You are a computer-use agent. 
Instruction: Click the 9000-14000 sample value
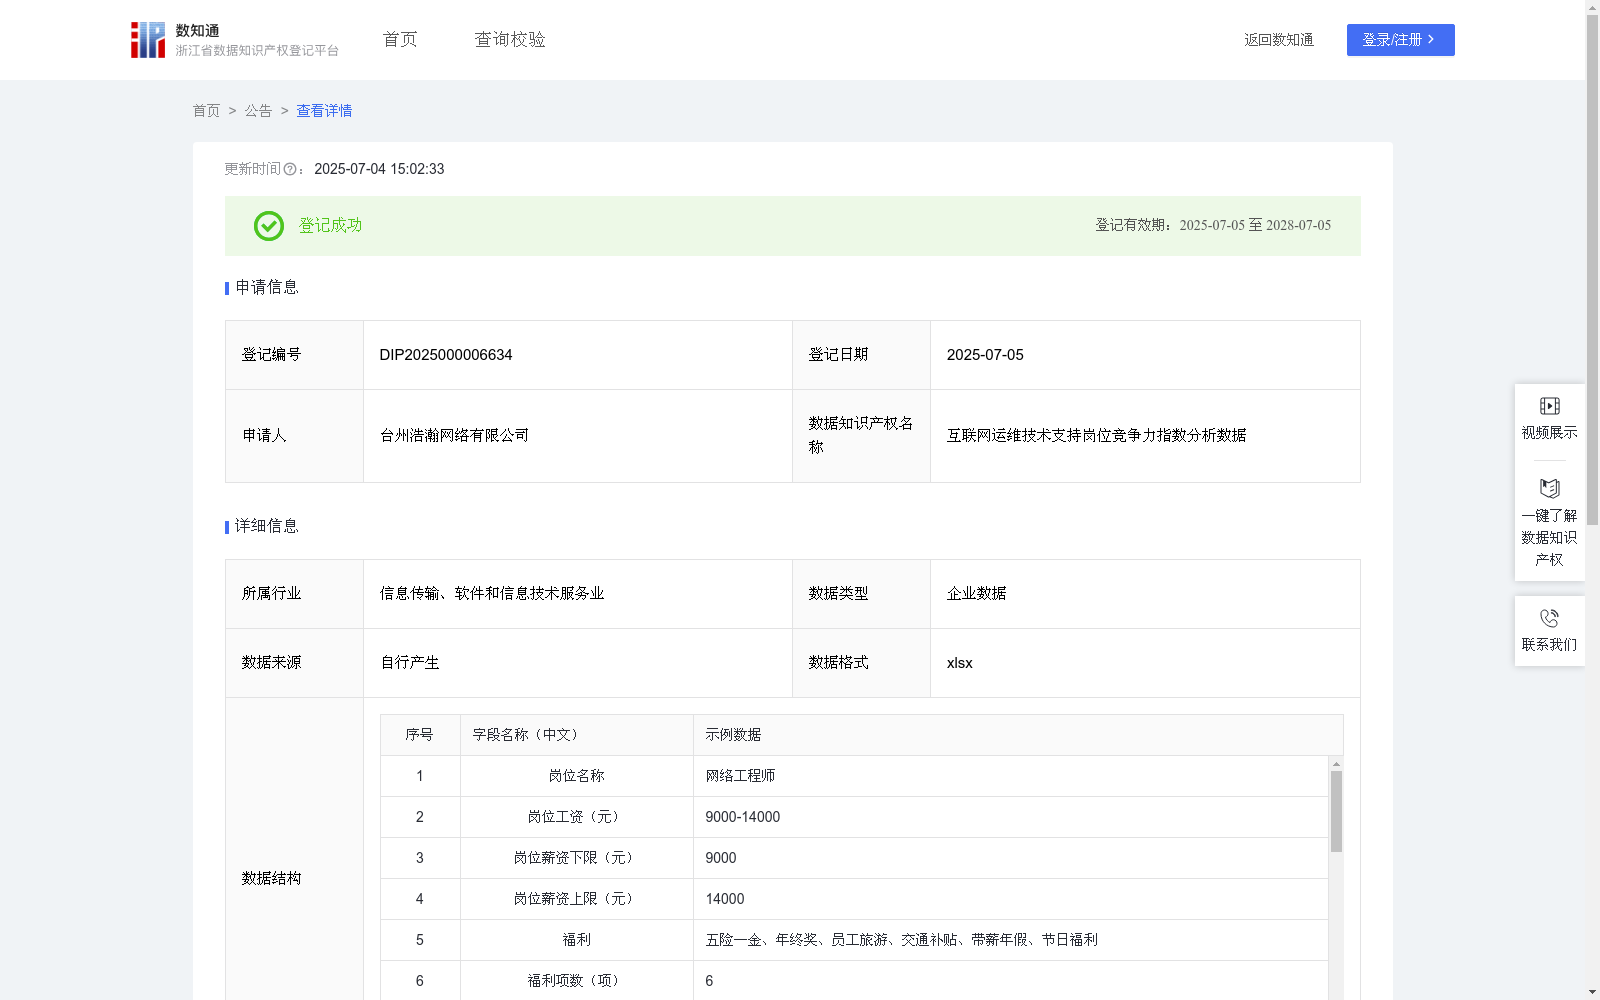(x=743, y=817)
